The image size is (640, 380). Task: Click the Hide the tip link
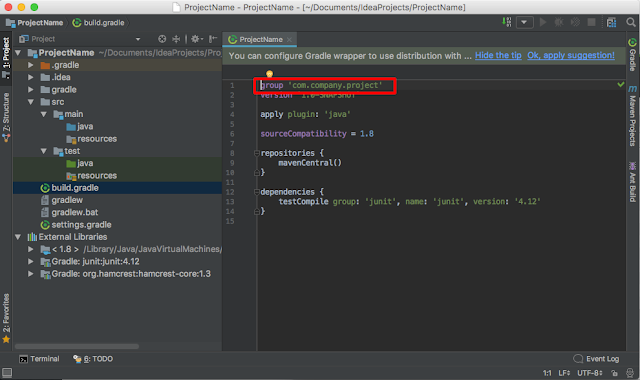coord(498,56)
